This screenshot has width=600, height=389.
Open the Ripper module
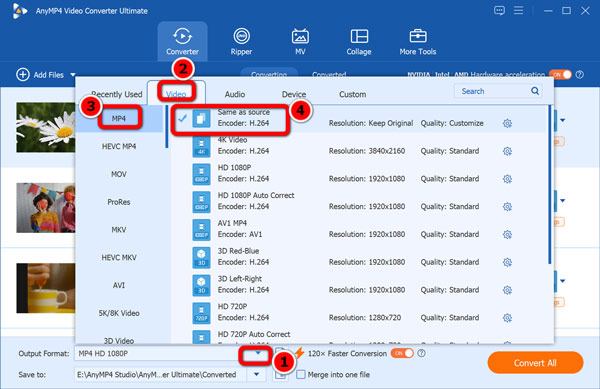pos(241,41)
